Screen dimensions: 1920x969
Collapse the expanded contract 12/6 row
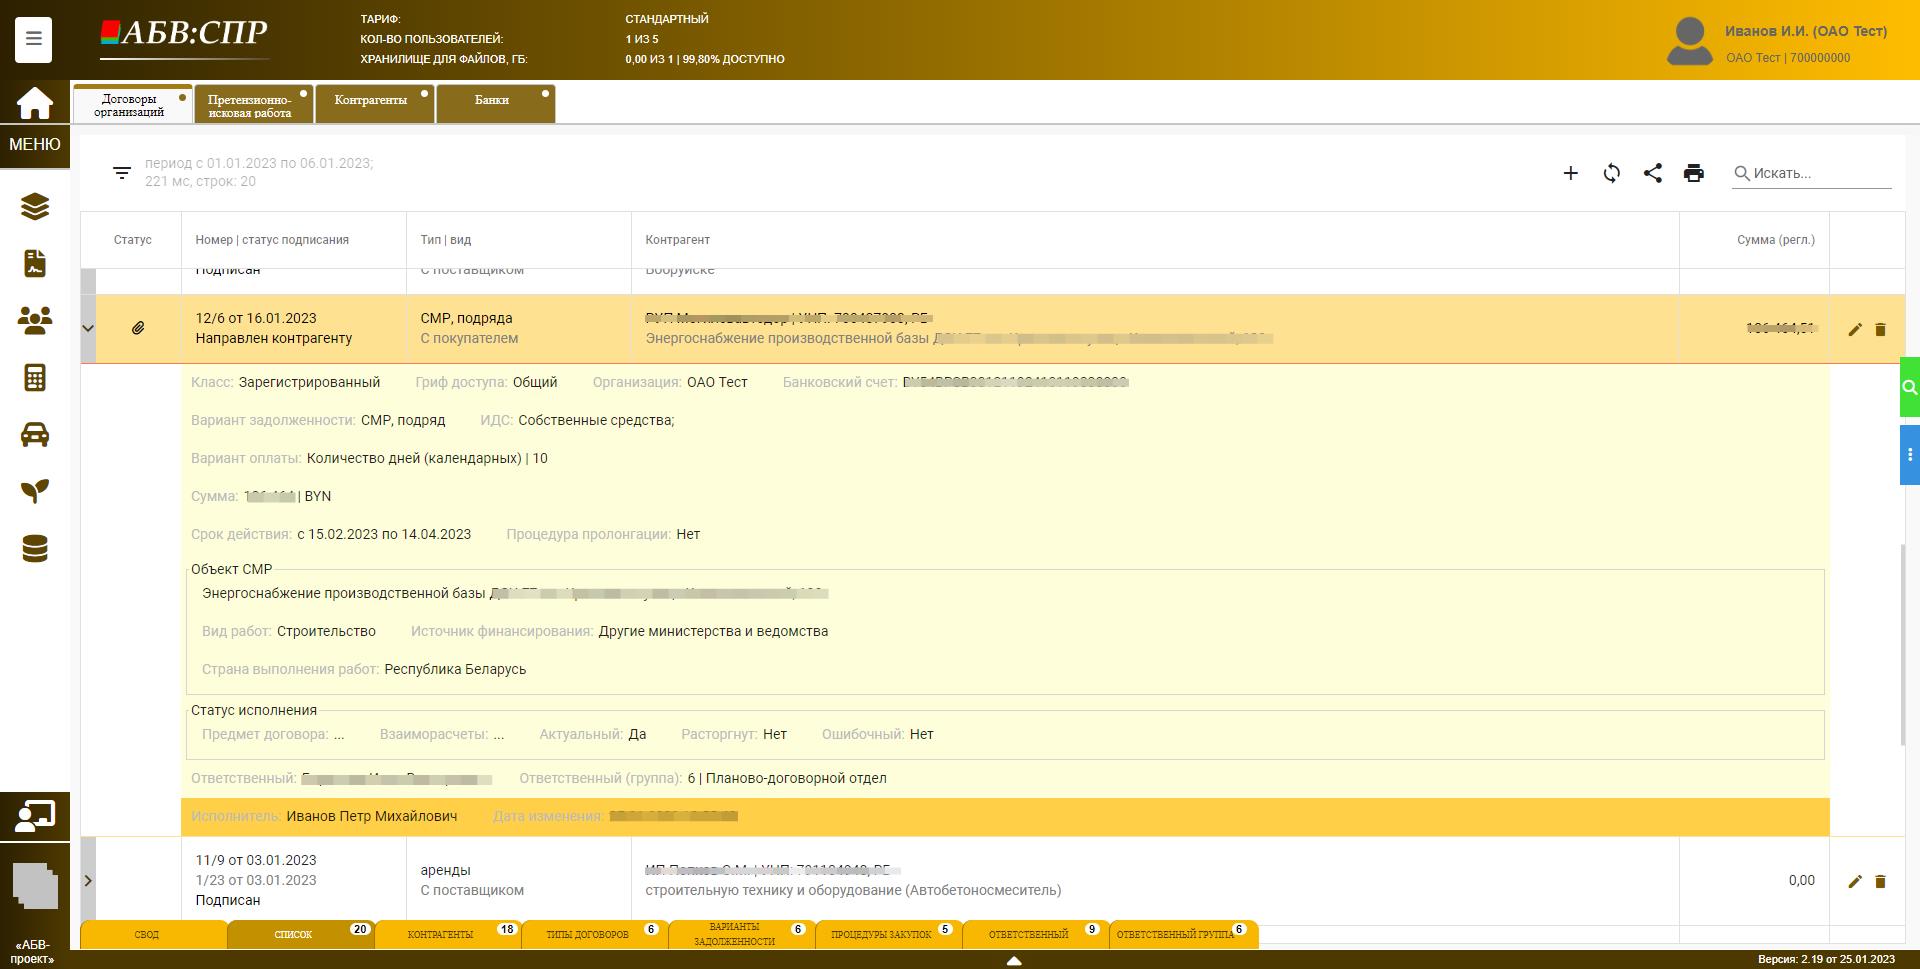[x=87, y=327]
